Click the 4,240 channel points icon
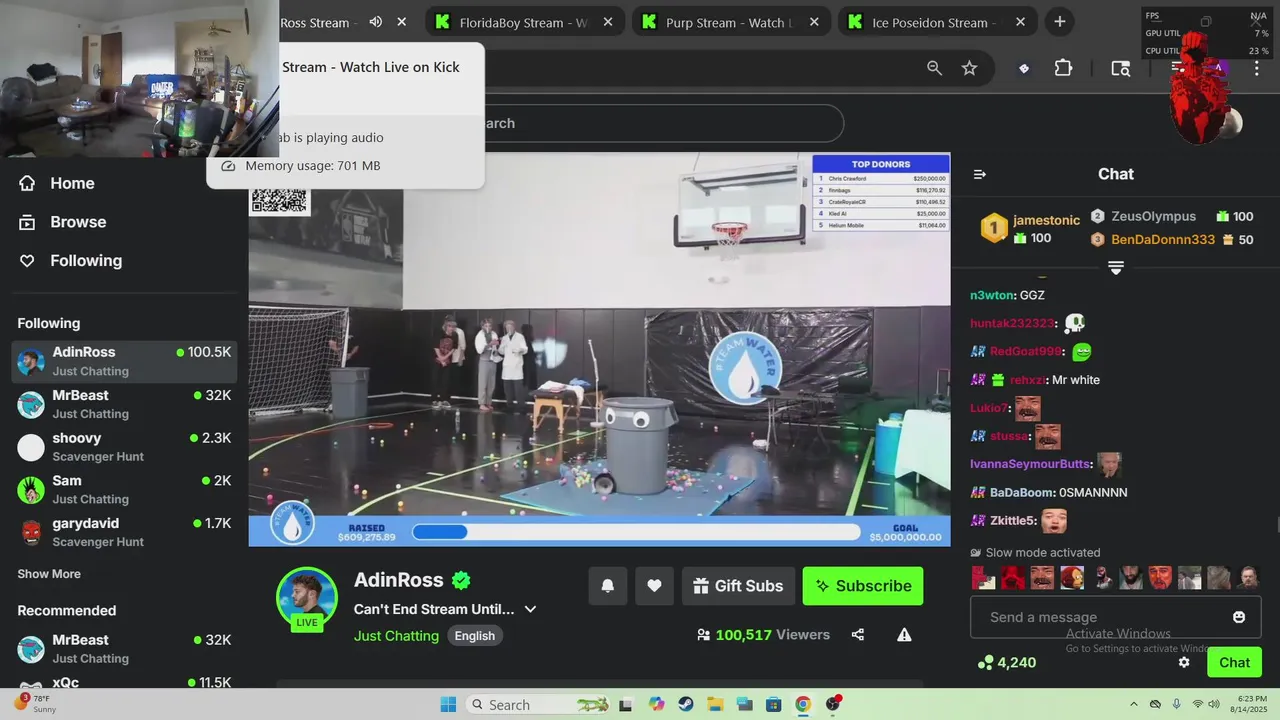1280x720 pixels. tap(986, 662)
